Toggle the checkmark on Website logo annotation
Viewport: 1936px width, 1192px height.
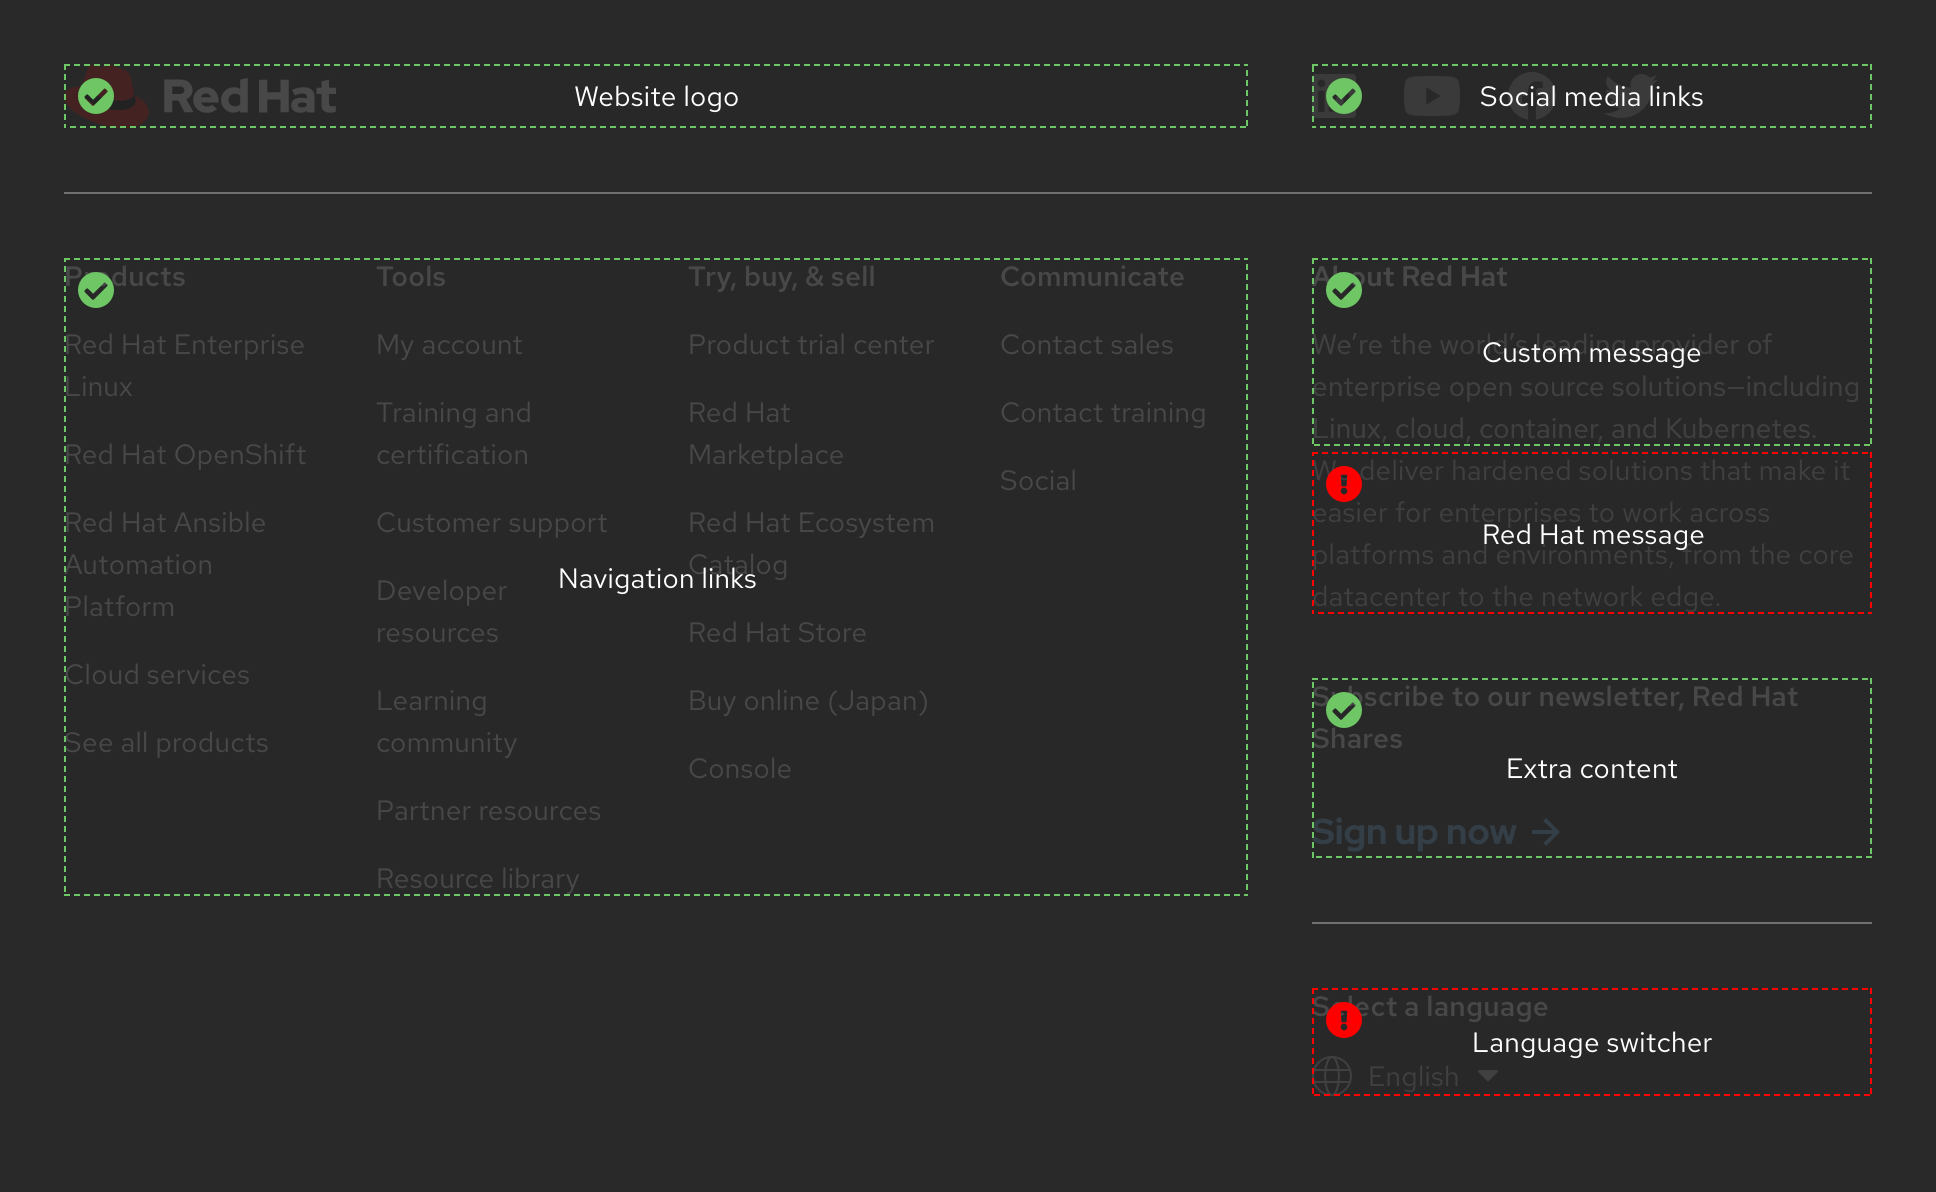96,97
